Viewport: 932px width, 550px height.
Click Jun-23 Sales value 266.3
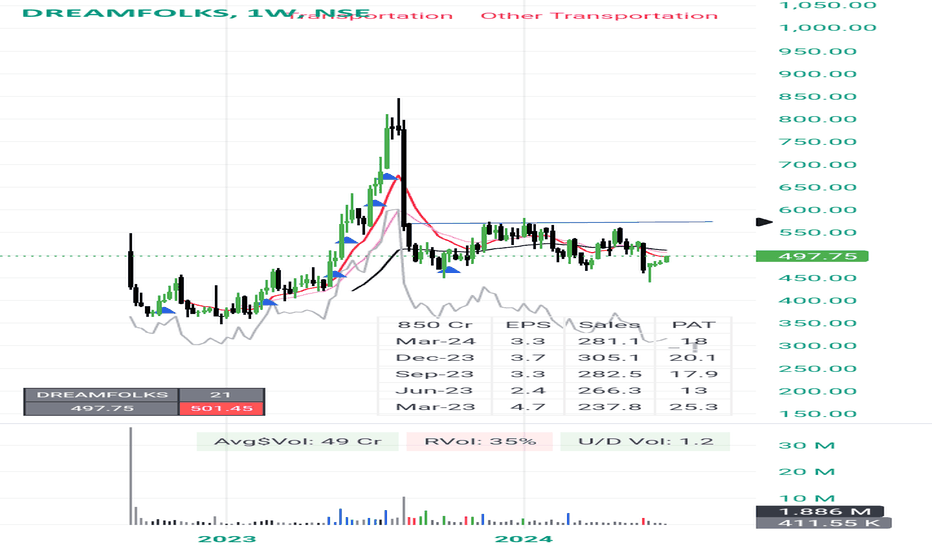(x=609, y=391)
